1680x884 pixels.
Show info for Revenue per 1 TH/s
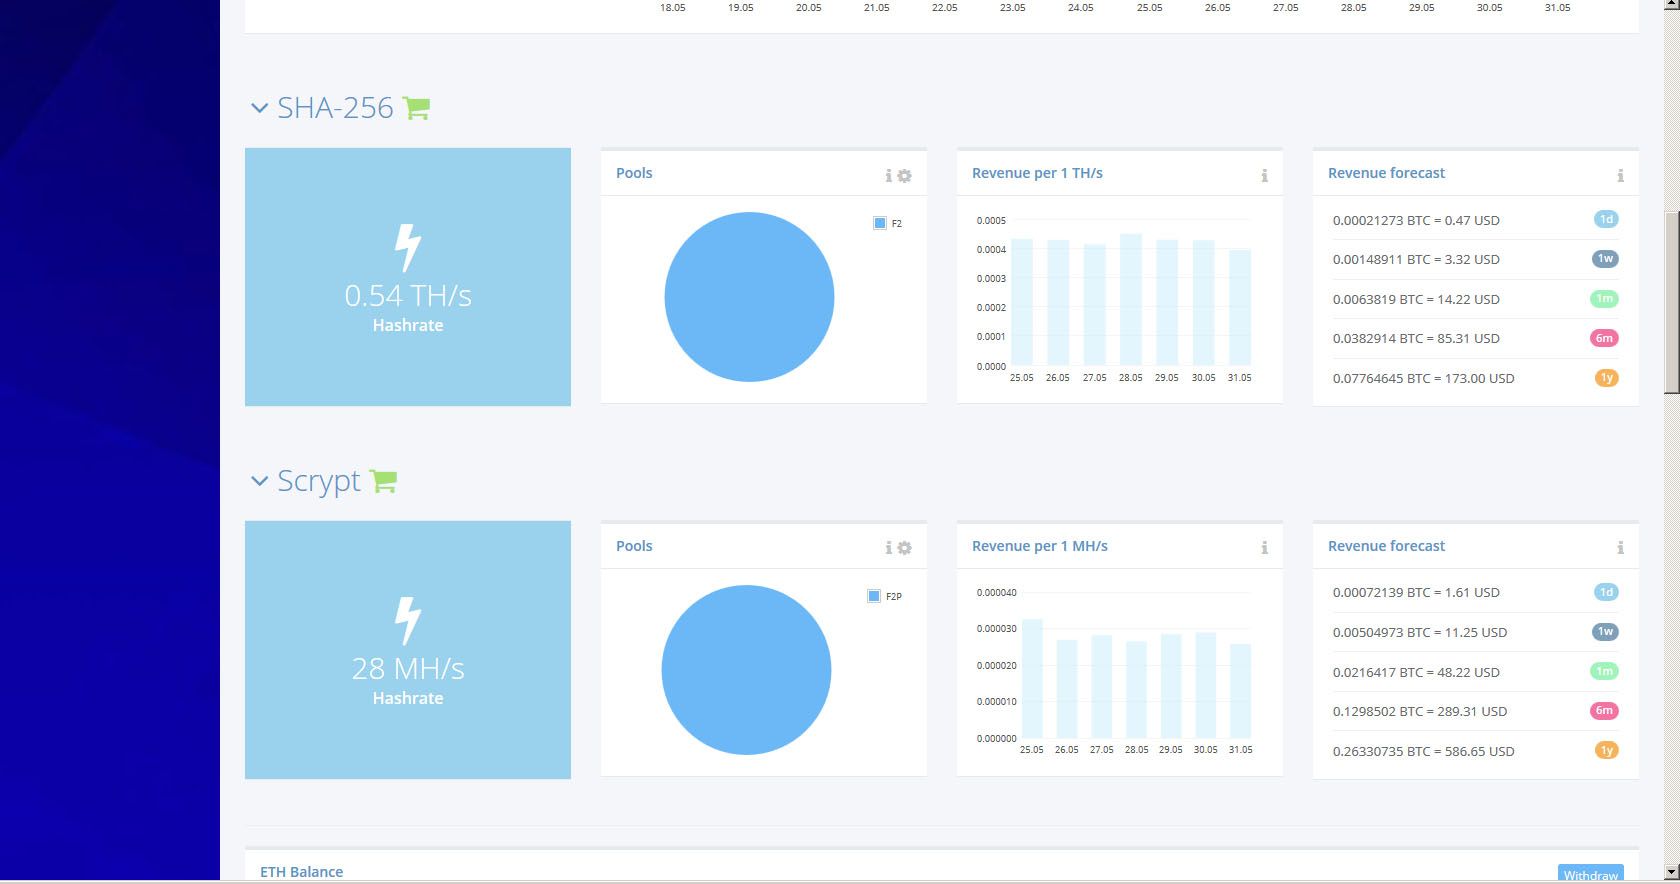click(1264, 176)
